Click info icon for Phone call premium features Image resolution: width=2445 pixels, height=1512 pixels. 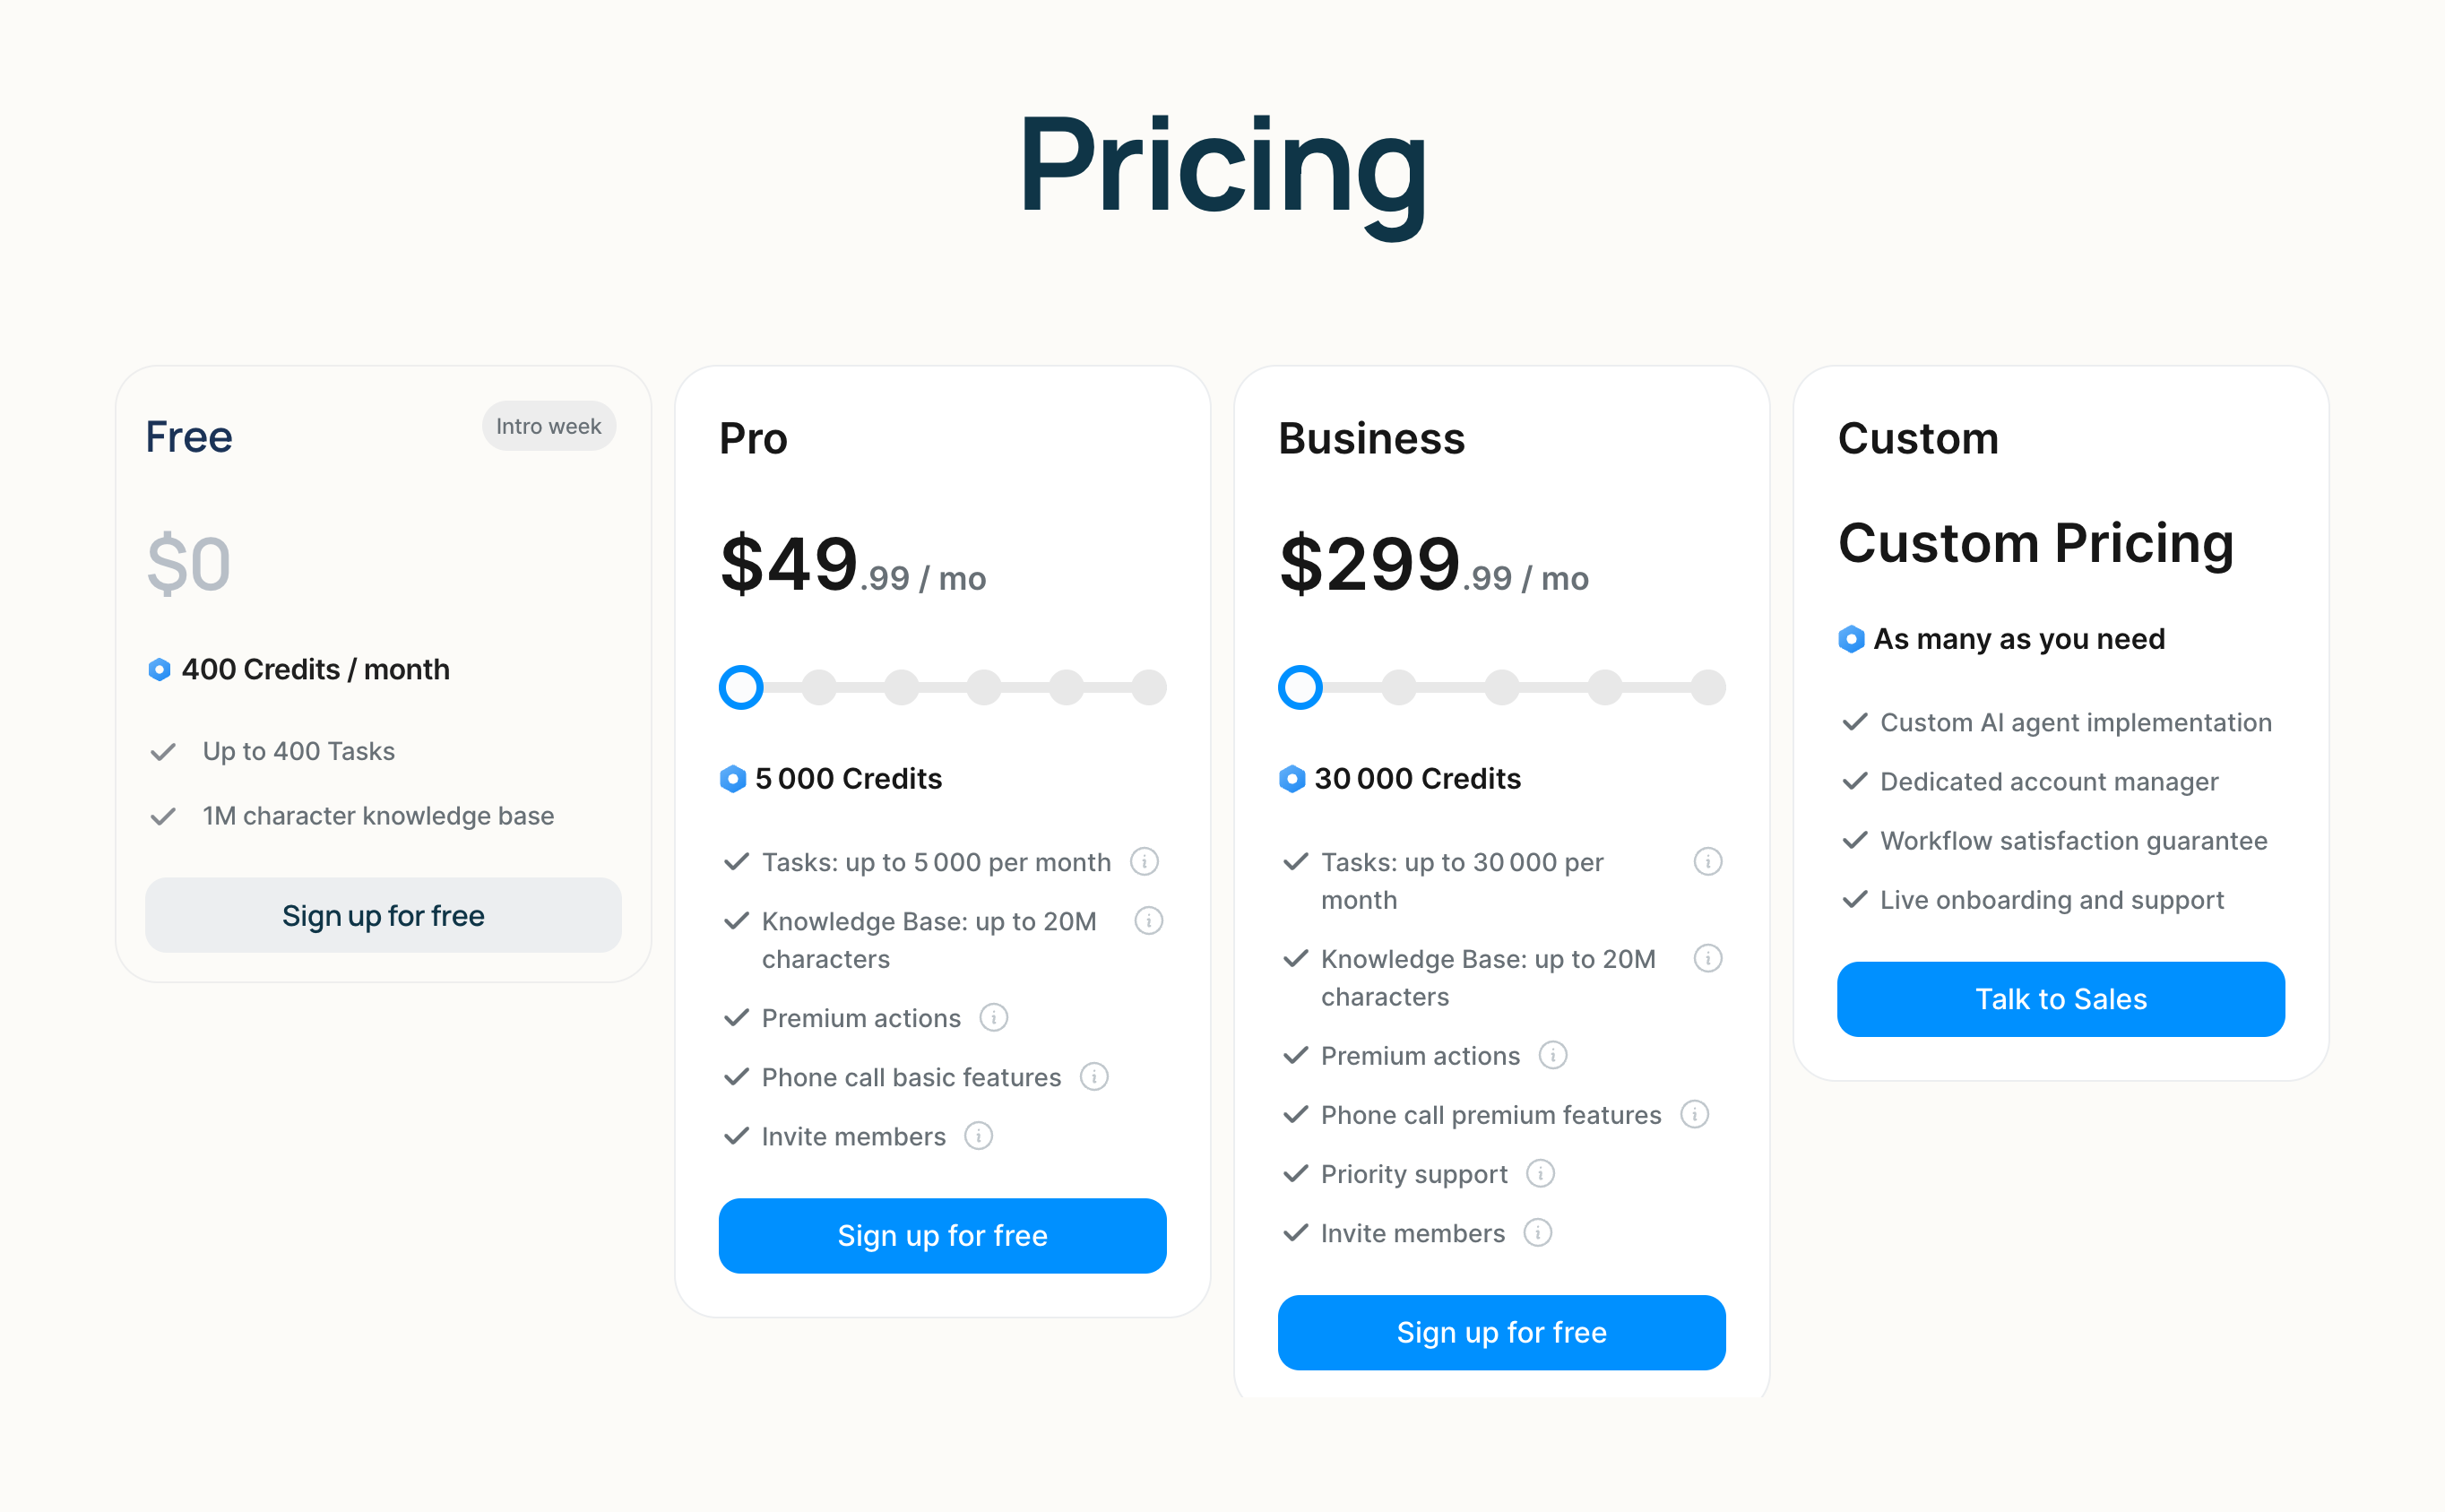click(x=1694, y=1113)
